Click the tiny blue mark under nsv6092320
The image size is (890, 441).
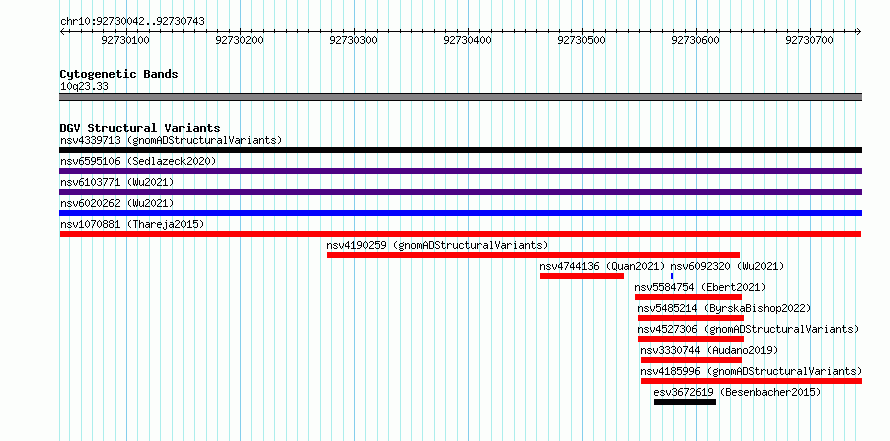672,276
